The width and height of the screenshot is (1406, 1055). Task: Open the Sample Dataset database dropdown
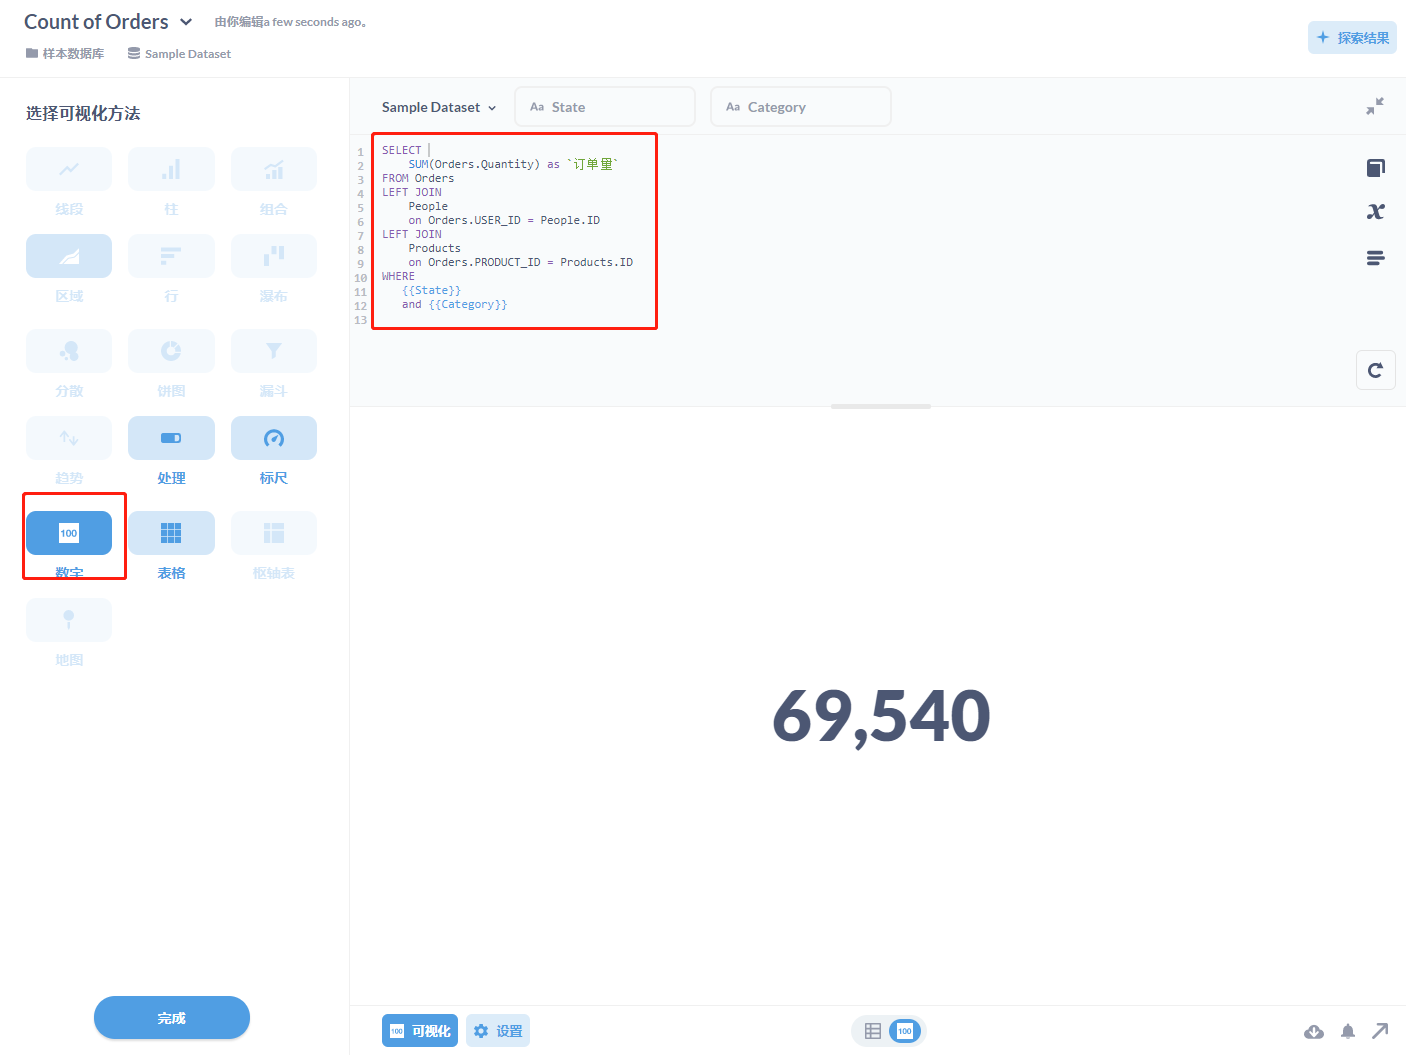[x=438, y=107]
